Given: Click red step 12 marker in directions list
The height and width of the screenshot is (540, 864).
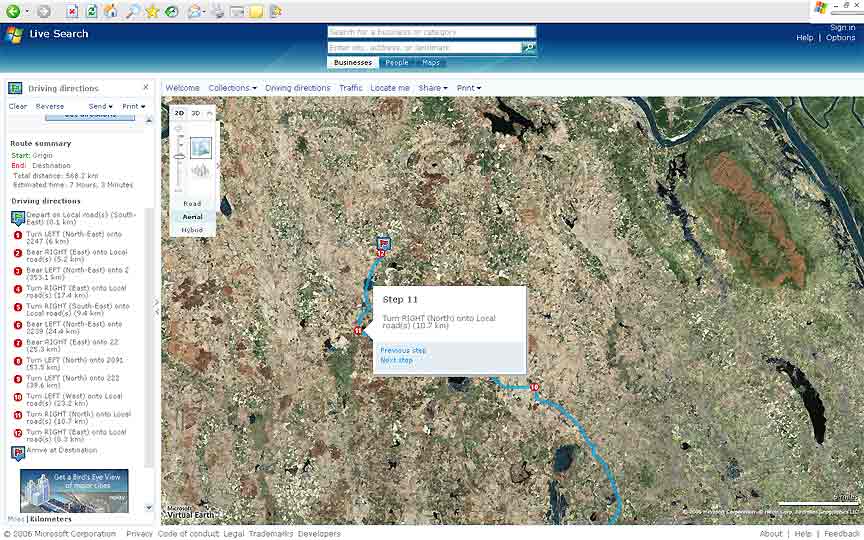Looking at the screenshot, I should pos(18,433).
